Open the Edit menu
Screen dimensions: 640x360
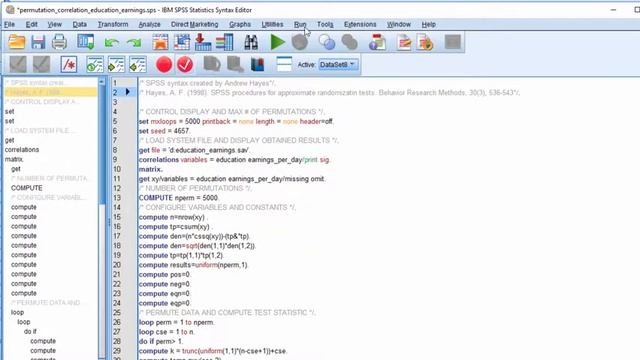click(31, 24)
